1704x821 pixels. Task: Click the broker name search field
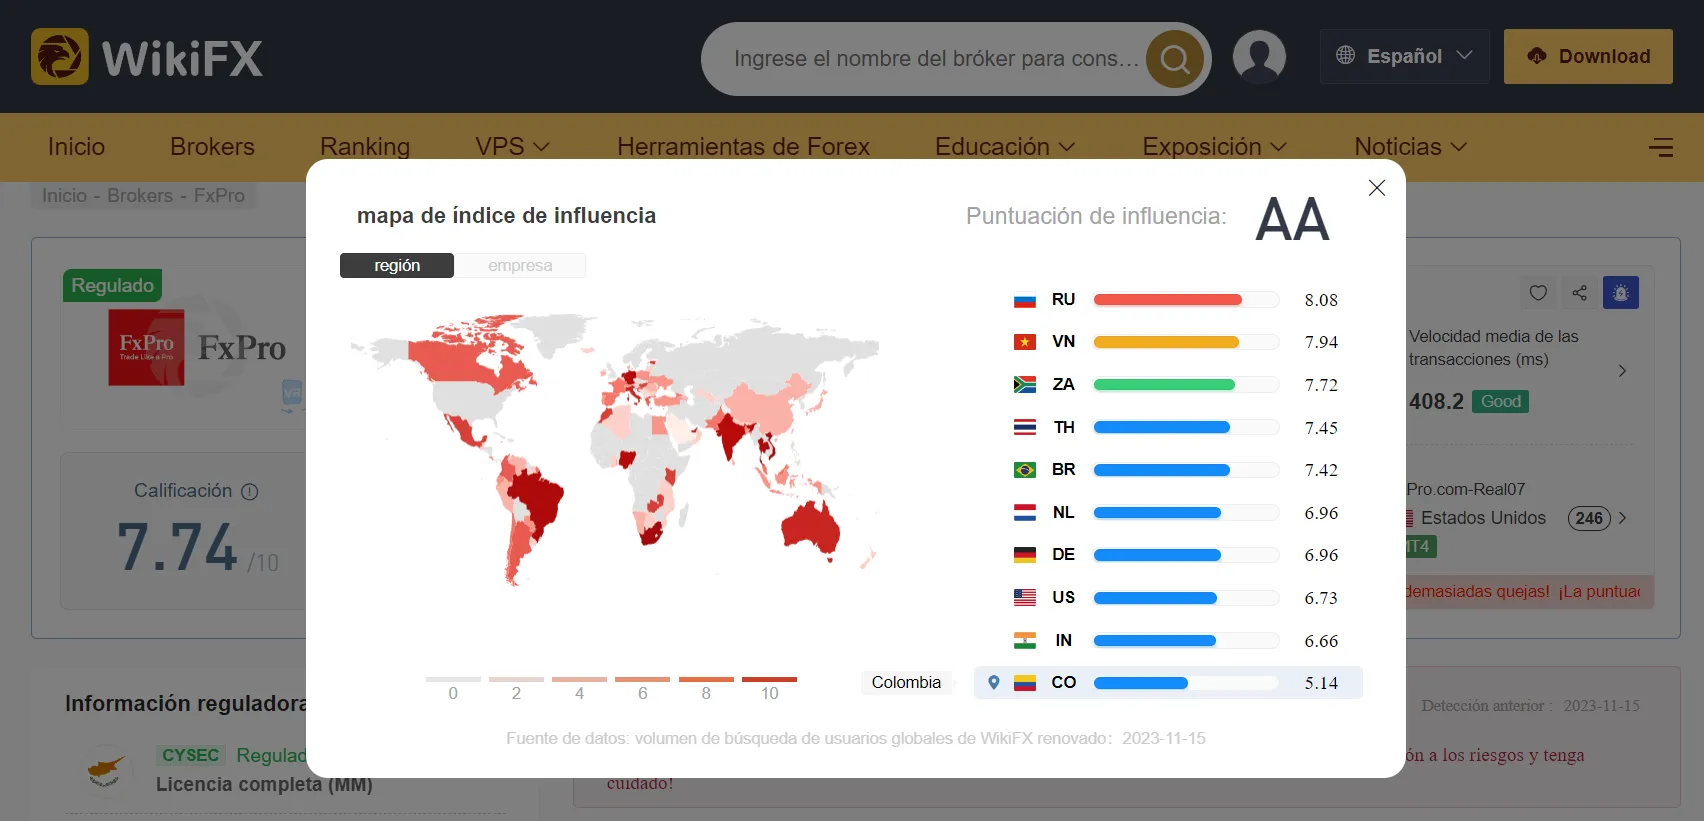click(x=935, y=59)
